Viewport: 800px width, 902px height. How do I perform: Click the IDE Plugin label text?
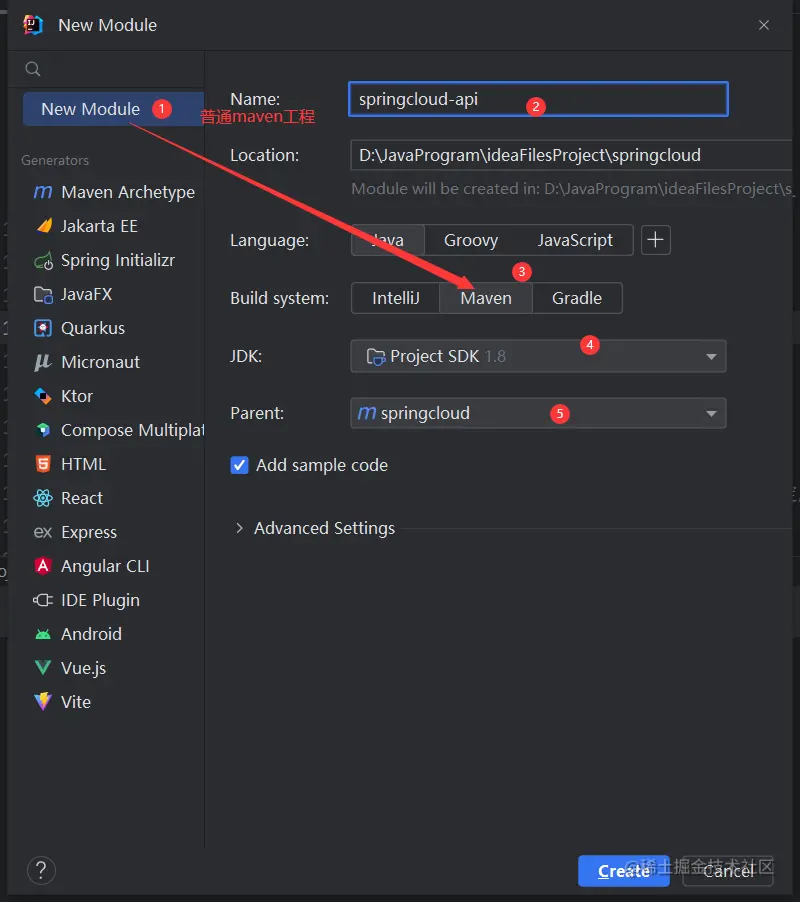(x=101, y=600)
